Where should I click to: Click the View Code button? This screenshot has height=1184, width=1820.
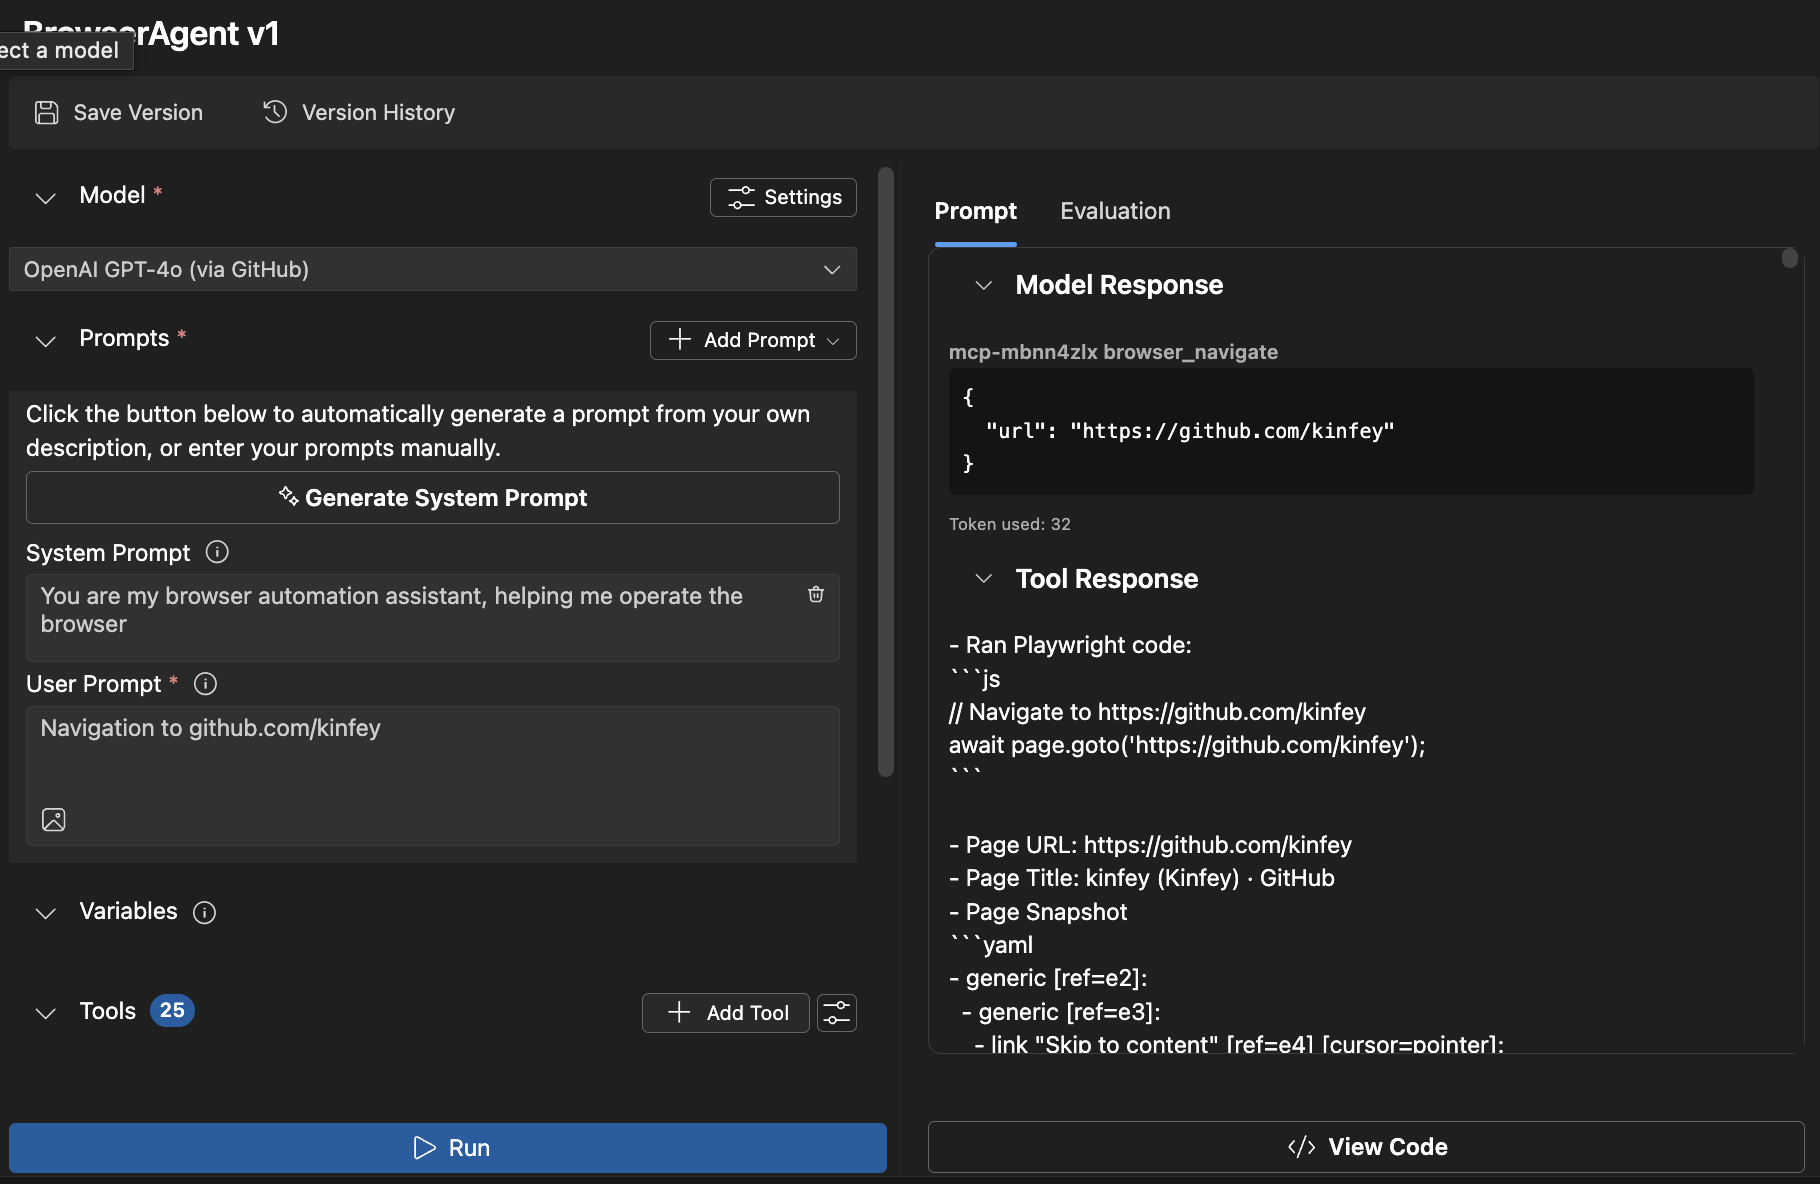[x=1366, y=1147]
